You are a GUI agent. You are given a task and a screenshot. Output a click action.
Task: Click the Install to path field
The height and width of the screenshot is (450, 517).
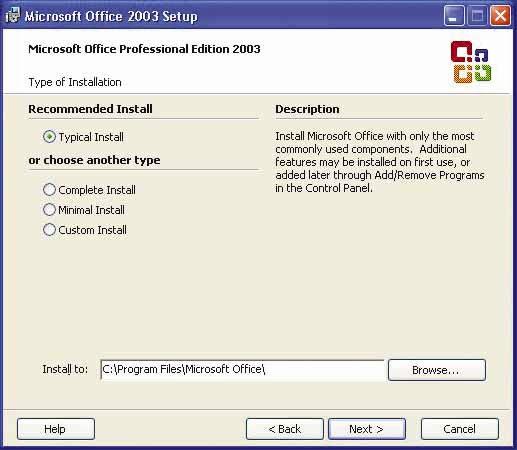click(x=242, y=370)
